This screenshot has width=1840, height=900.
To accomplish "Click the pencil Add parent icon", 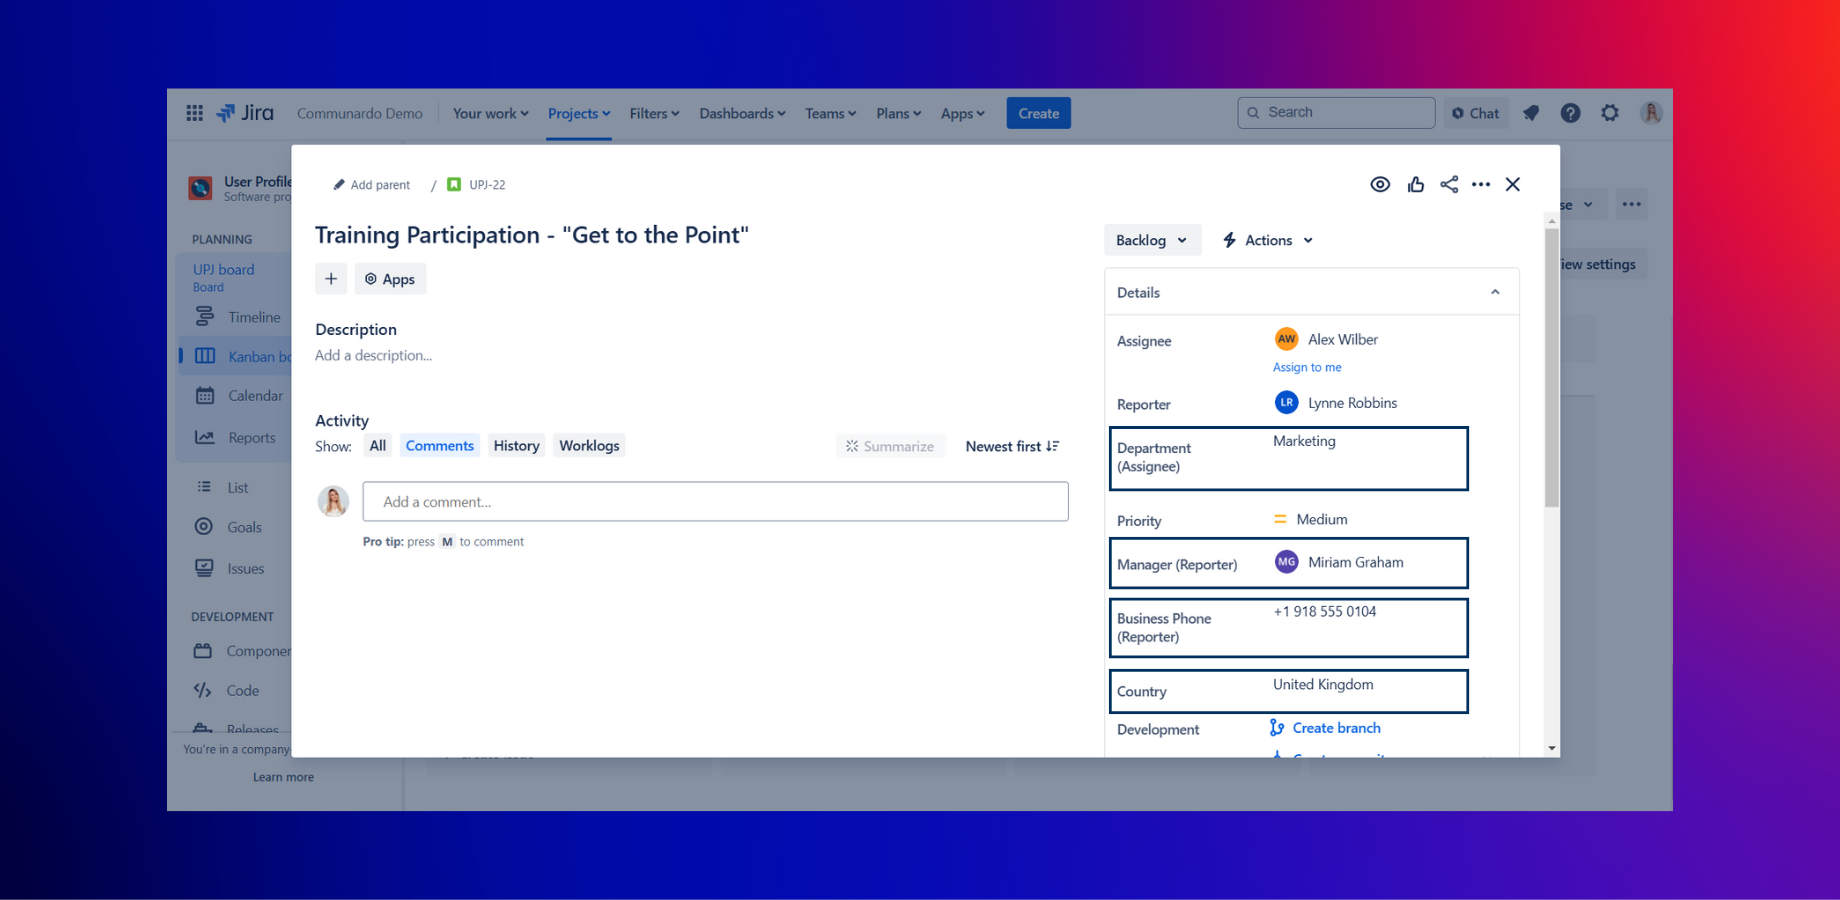I will [x=339, y=184].
